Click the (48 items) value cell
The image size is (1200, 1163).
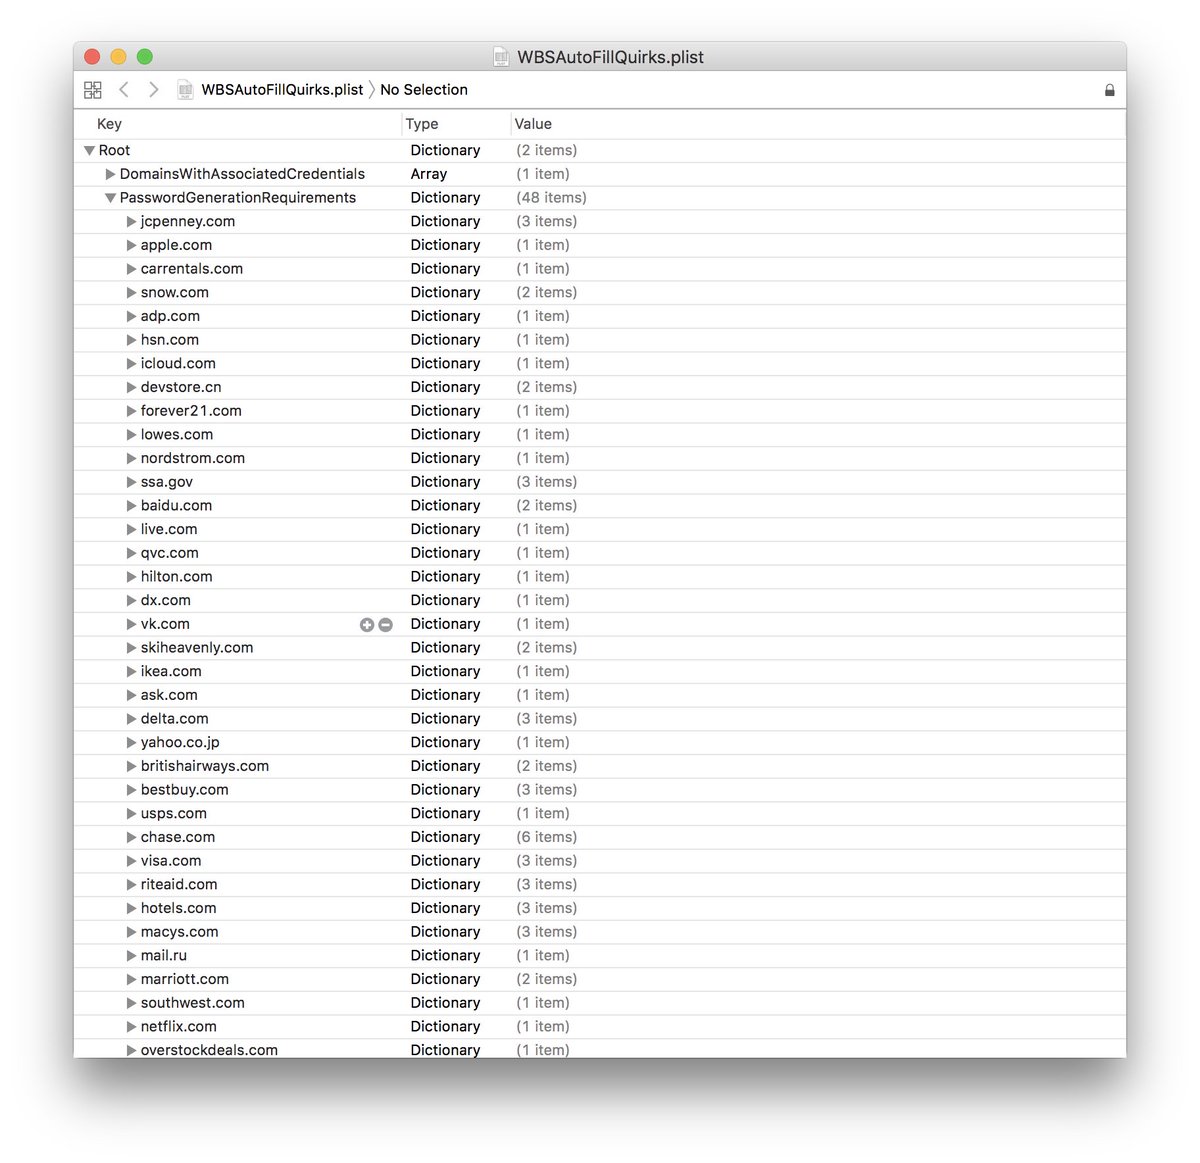click(x=551, y=198)
